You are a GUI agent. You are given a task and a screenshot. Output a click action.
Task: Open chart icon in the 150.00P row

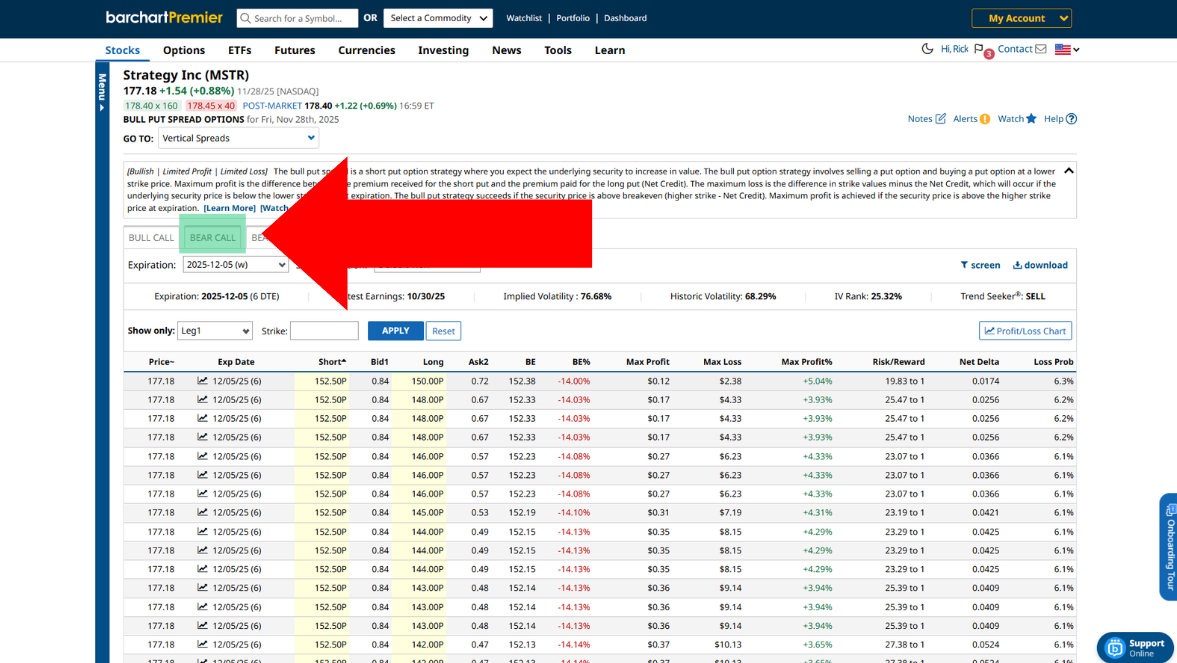tap(202, 381)
